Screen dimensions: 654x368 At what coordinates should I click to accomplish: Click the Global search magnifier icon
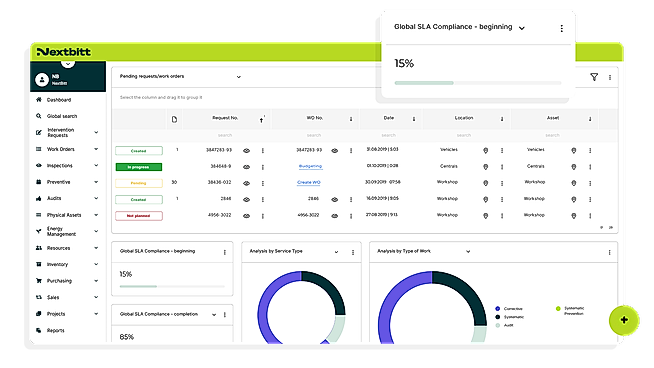click(39, 116)
